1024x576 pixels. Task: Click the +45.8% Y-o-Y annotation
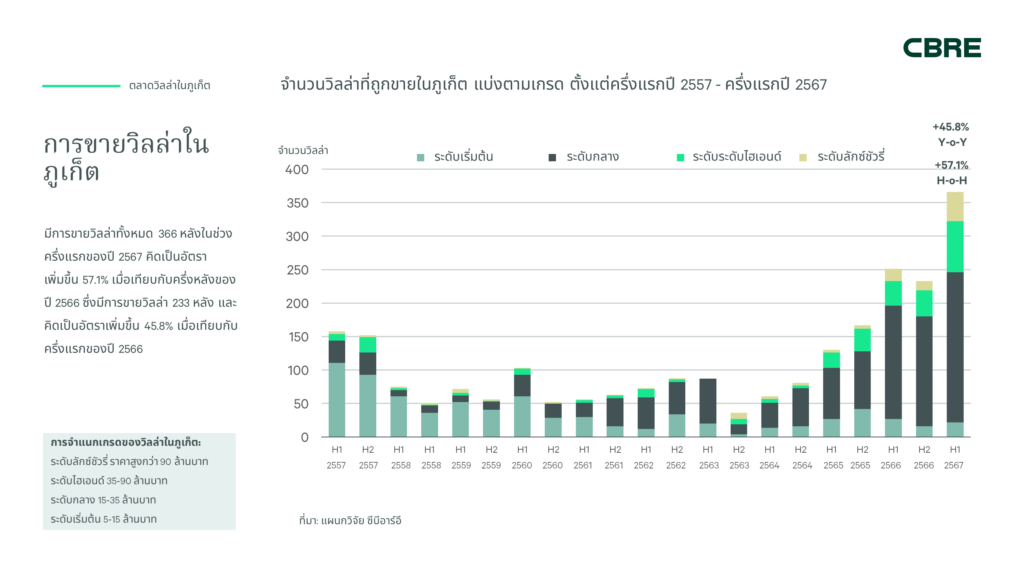[x=951, y=135]
